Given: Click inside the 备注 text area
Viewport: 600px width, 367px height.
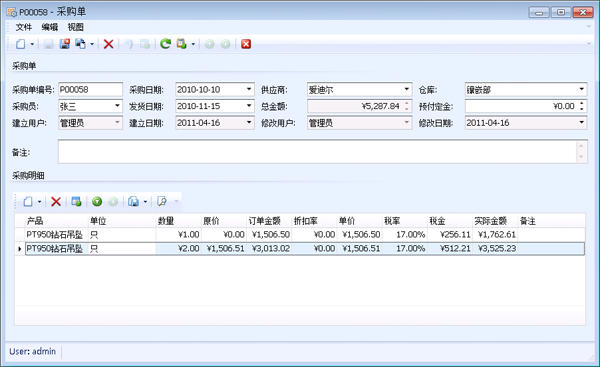Looking at the screenshot, I should click(317, 152).
